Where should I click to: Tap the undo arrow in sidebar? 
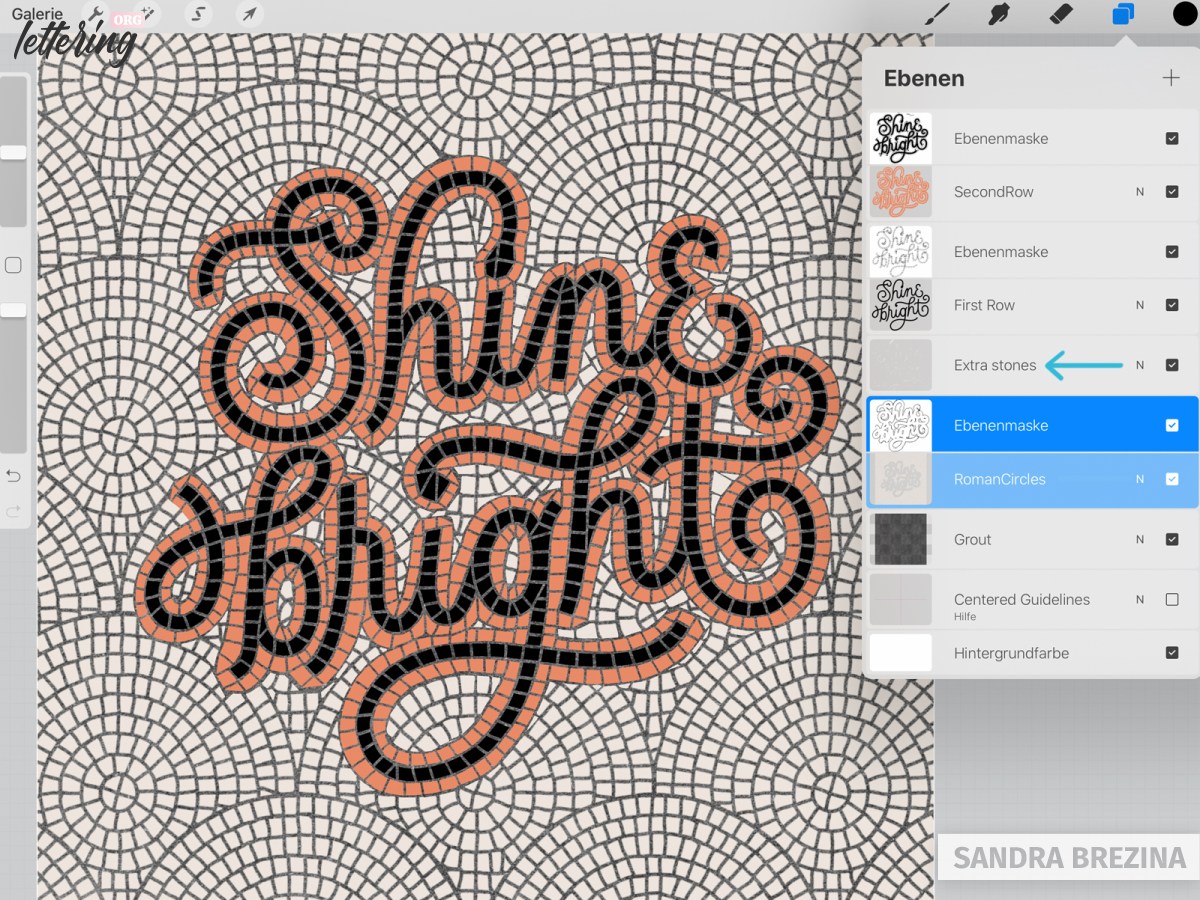[x=13, y=475]
